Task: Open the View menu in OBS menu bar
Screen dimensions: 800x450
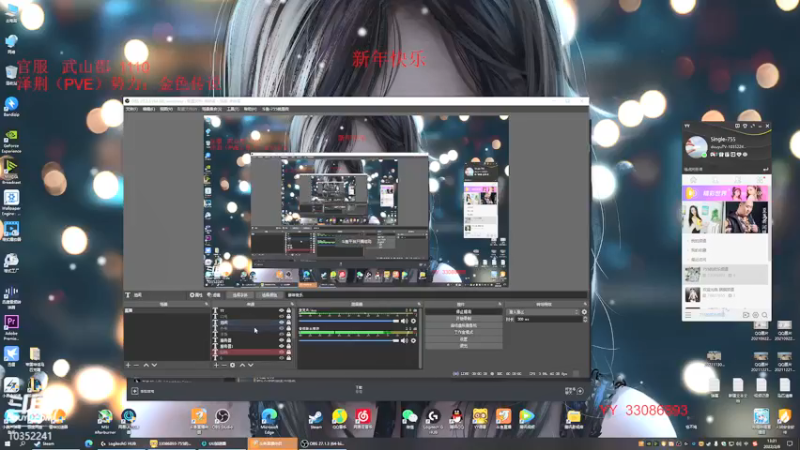Action: (x=166, y=109)
